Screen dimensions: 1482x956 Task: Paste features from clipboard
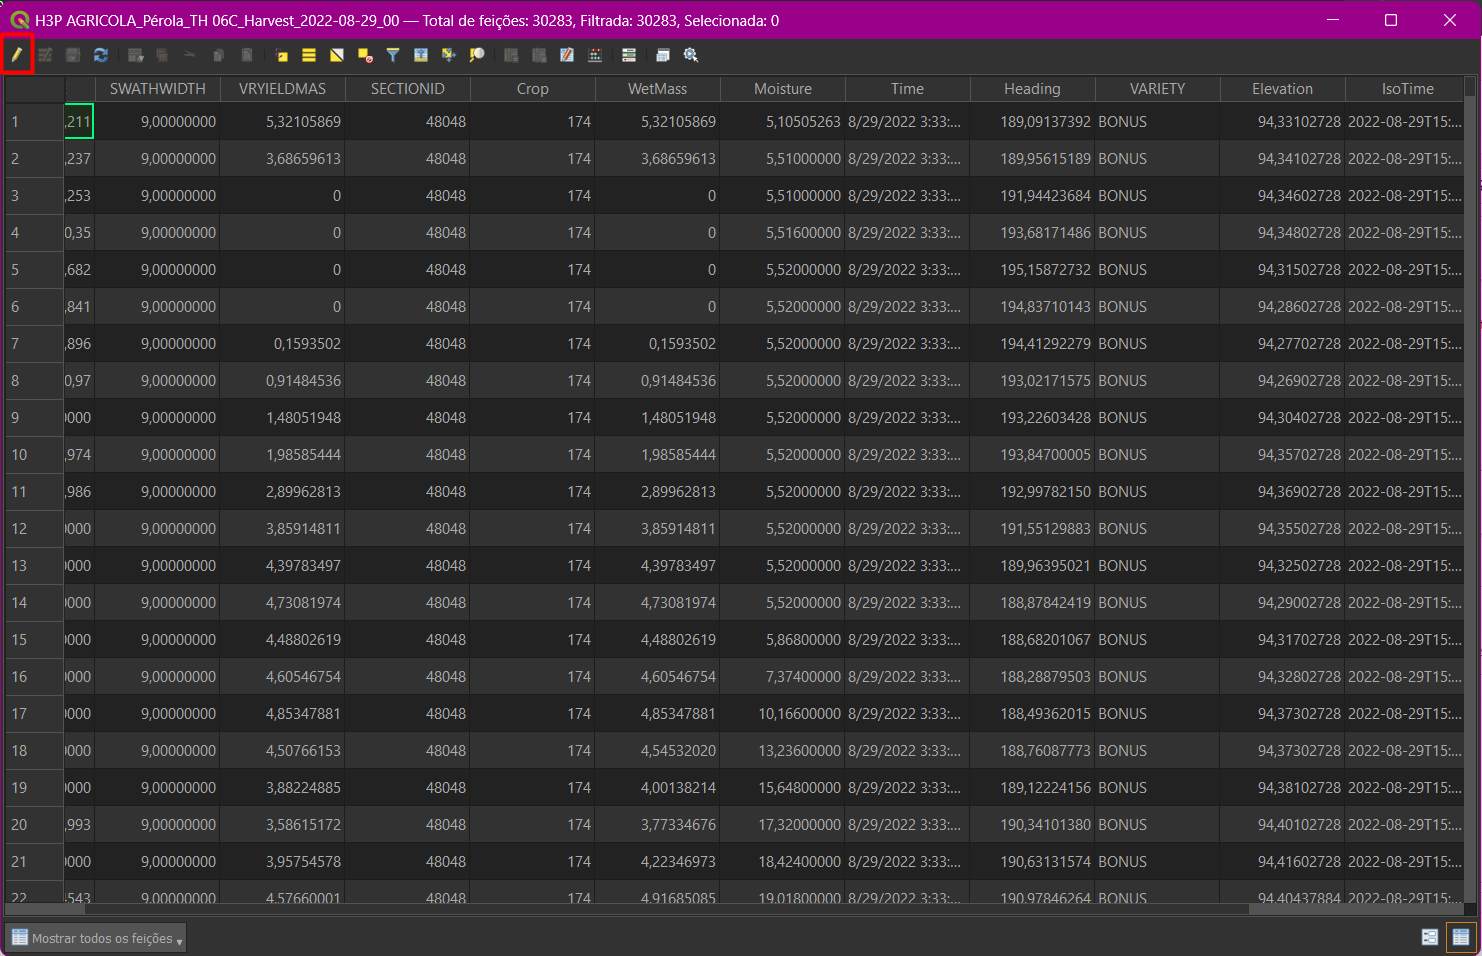(x=246, y=55)
